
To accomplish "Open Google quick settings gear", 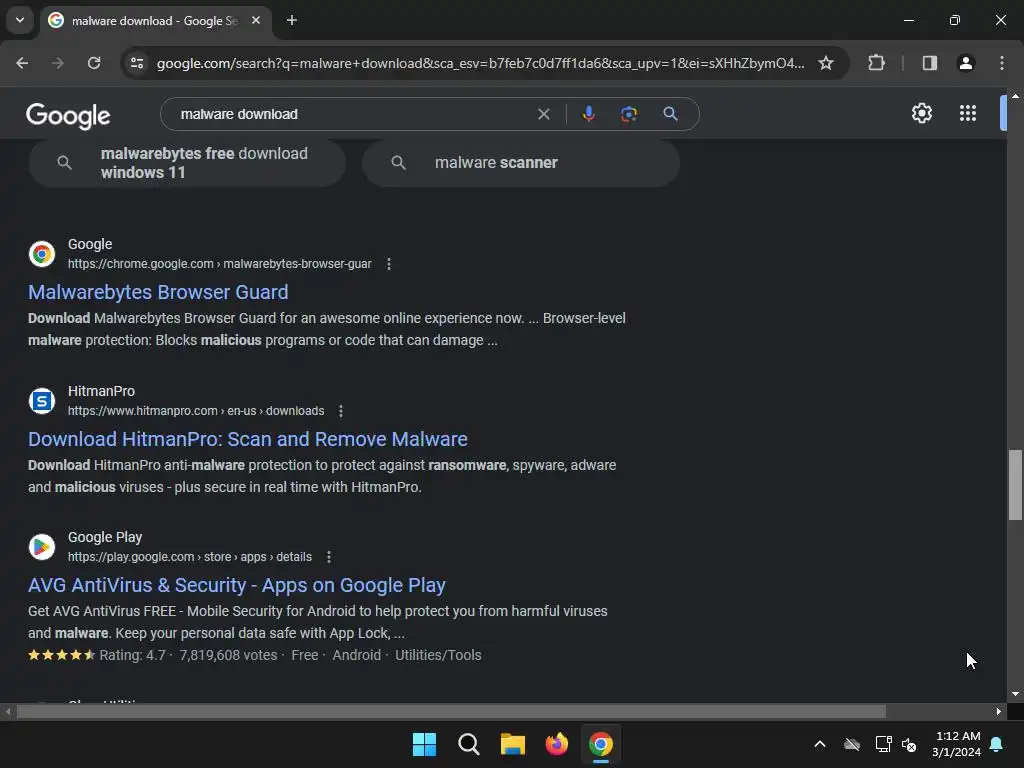I will [921, 113].
